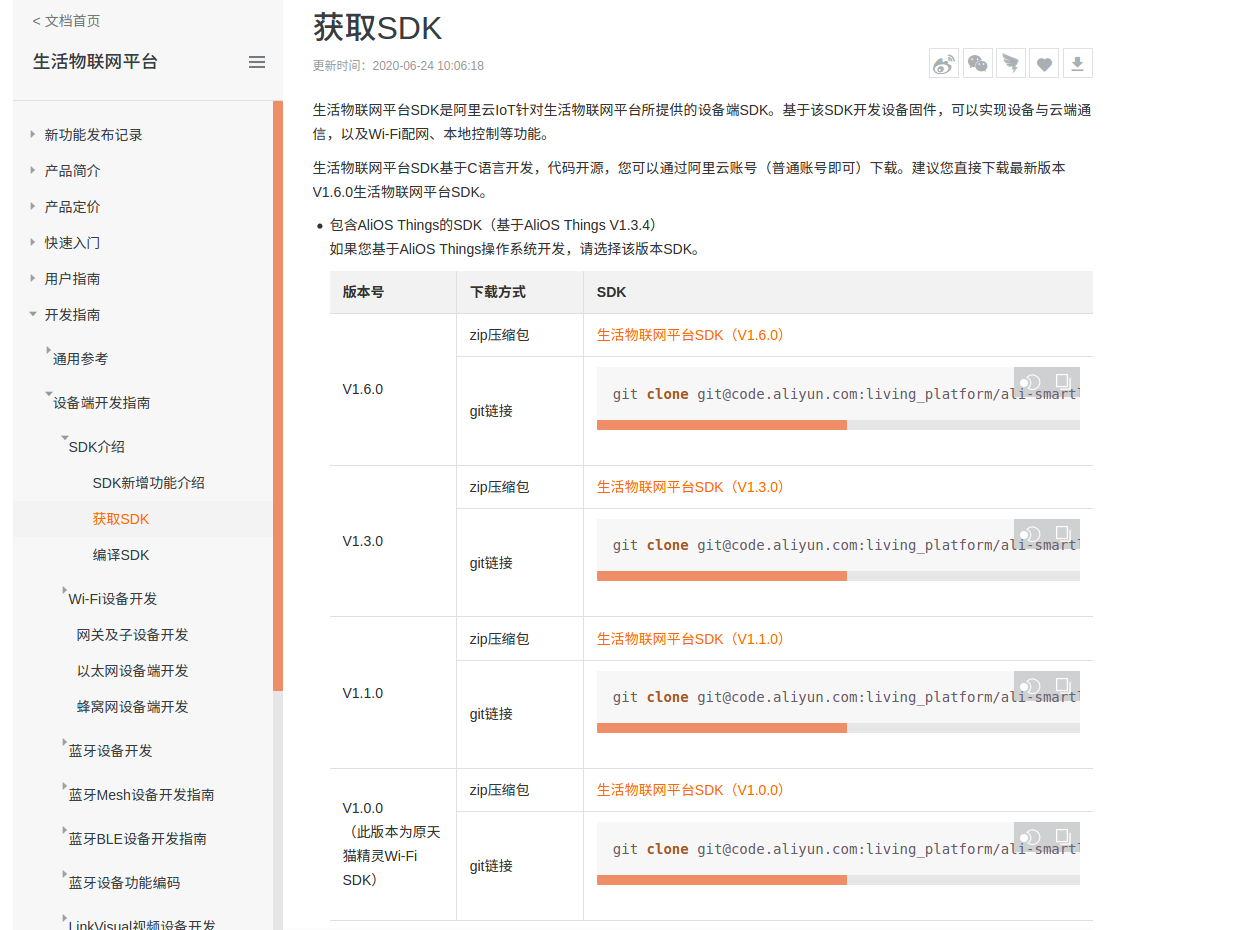The width and height of the screenshot is (1236, 930).
Task: Expand the 蓝牙设备功能编码 node arrow
Action: click(x=65, y=874)
